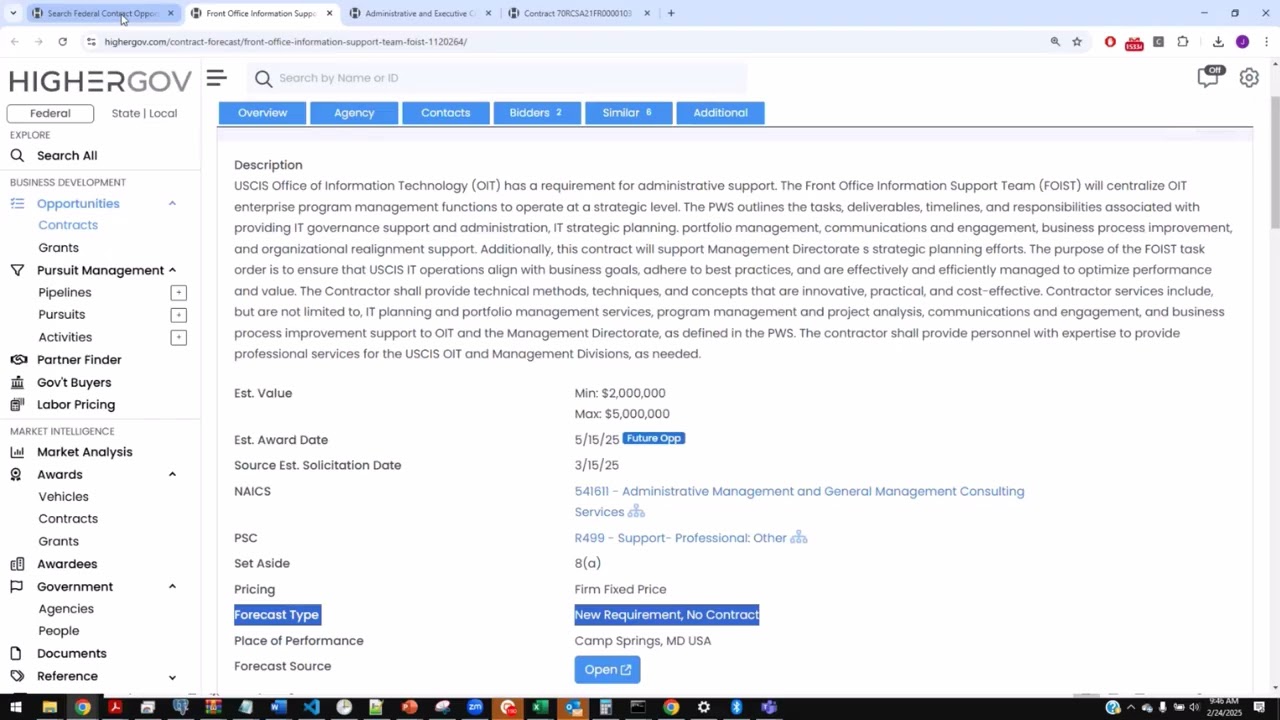Viewport: 1280px width, 720px height.
Task: Click the search magnifier icon in the search bar
Action: coord(263,78)
